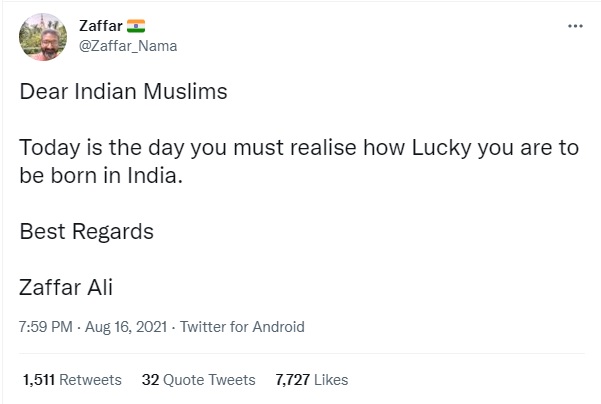Show the 32 Quote Tweets
601x404 pixels.
pyautogui.click(x=198, y=380)
